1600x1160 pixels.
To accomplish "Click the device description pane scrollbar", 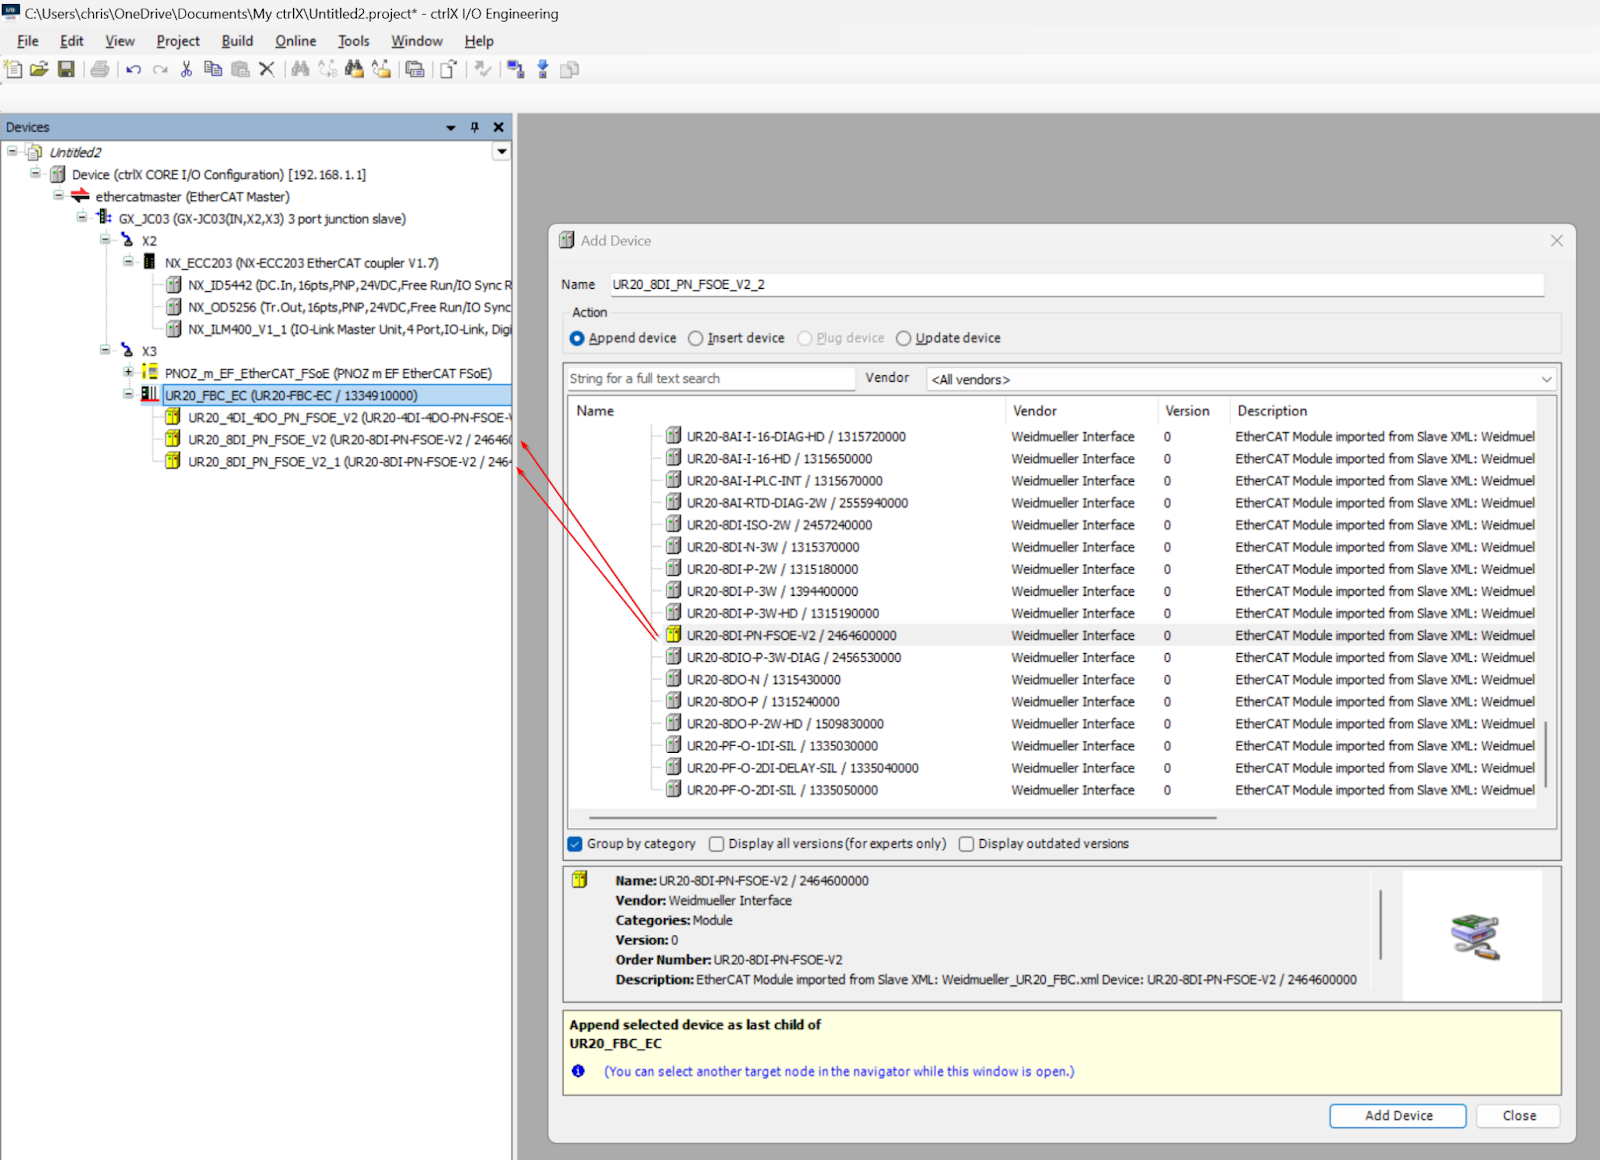I will click(1381, 925).
